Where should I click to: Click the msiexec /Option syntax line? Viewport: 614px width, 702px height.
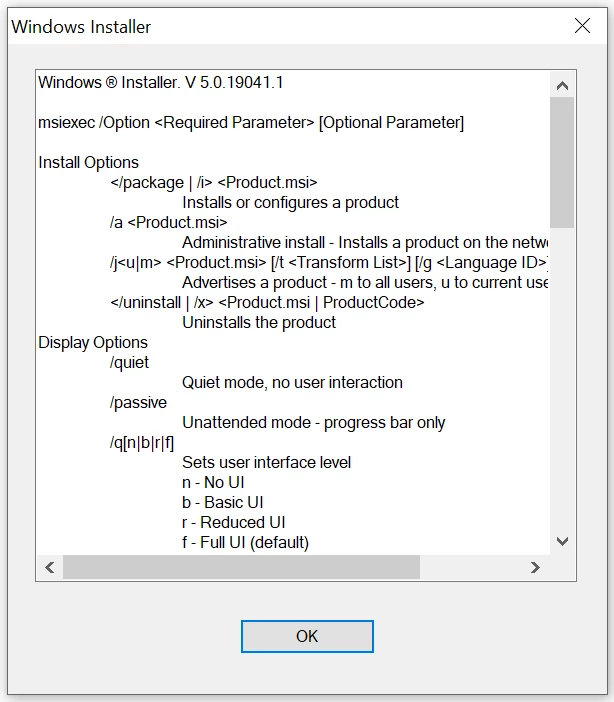click(251, 122)
